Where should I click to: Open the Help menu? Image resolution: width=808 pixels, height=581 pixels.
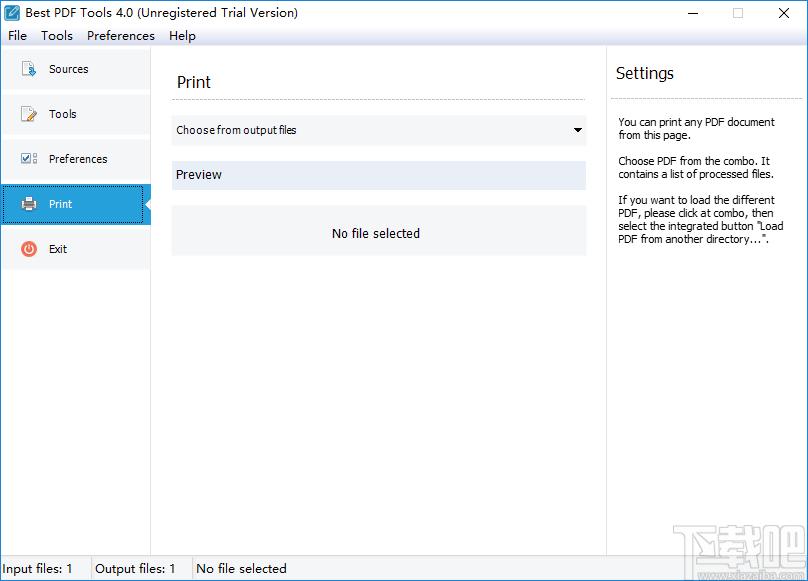click(x=182, y=36)
